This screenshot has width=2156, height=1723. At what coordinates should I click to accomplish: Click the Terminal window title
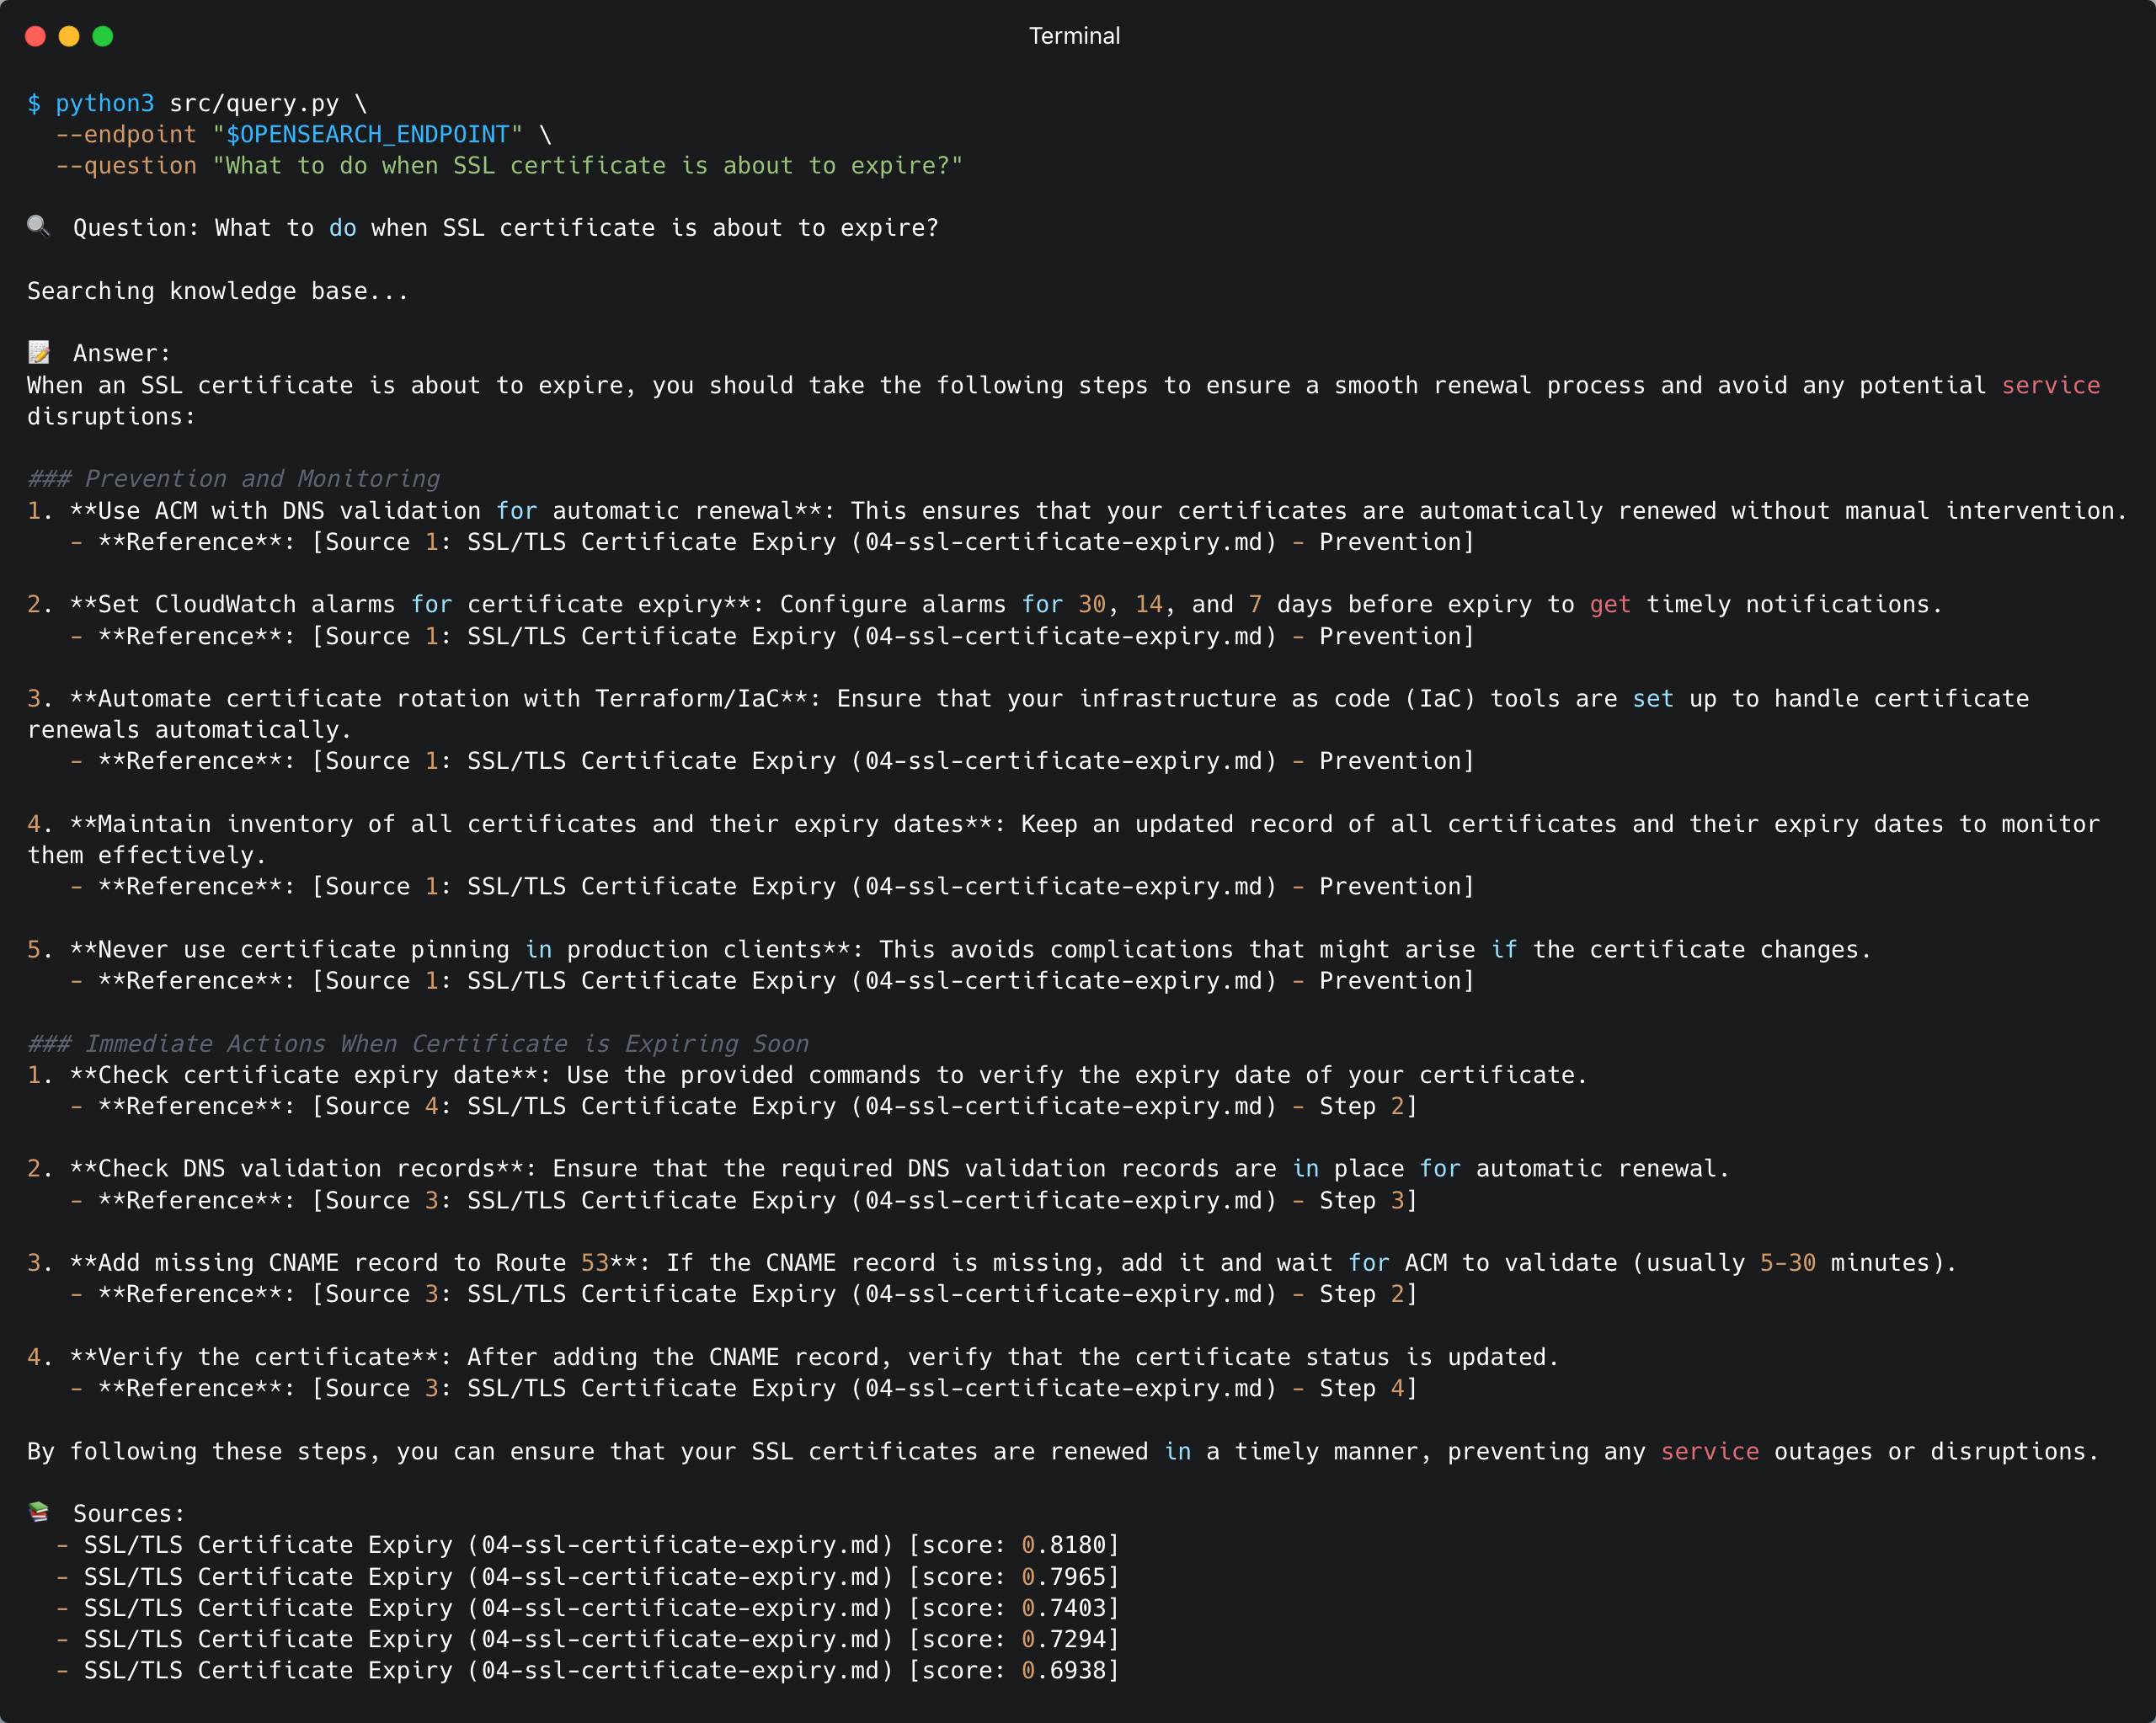(x=1074, y=36)
